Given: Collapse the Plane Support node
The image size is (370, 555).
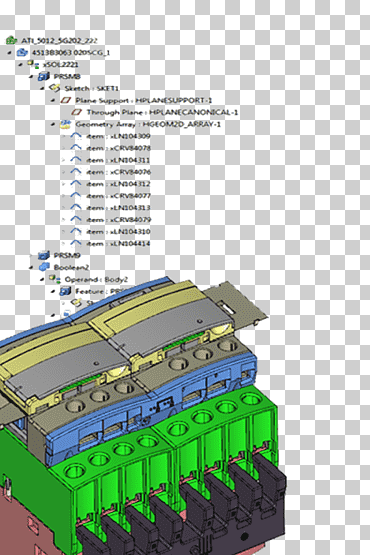Looking at the screenshot, I should (x=53, y=101).
